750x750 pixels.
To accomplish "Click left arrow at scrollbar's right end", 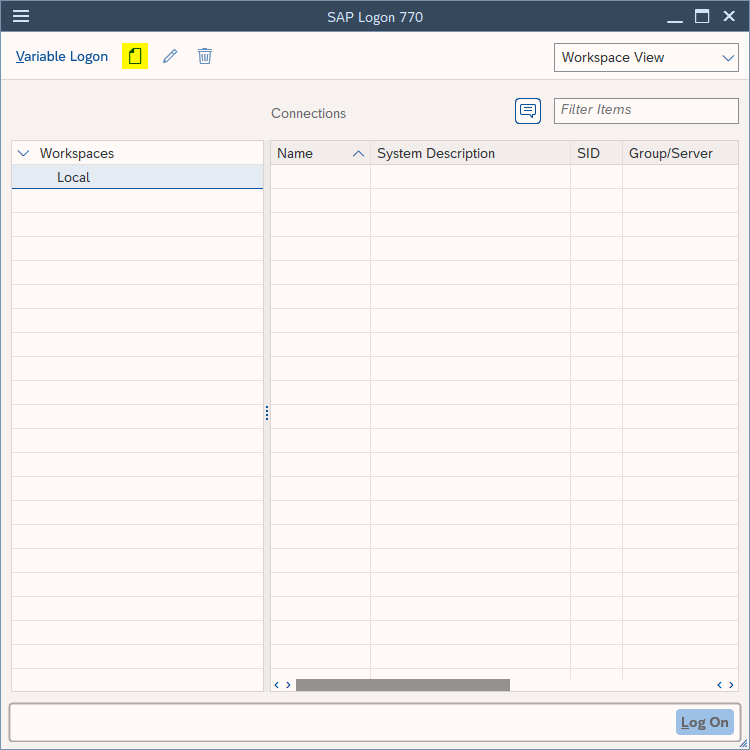I will [x=719, y=685].
